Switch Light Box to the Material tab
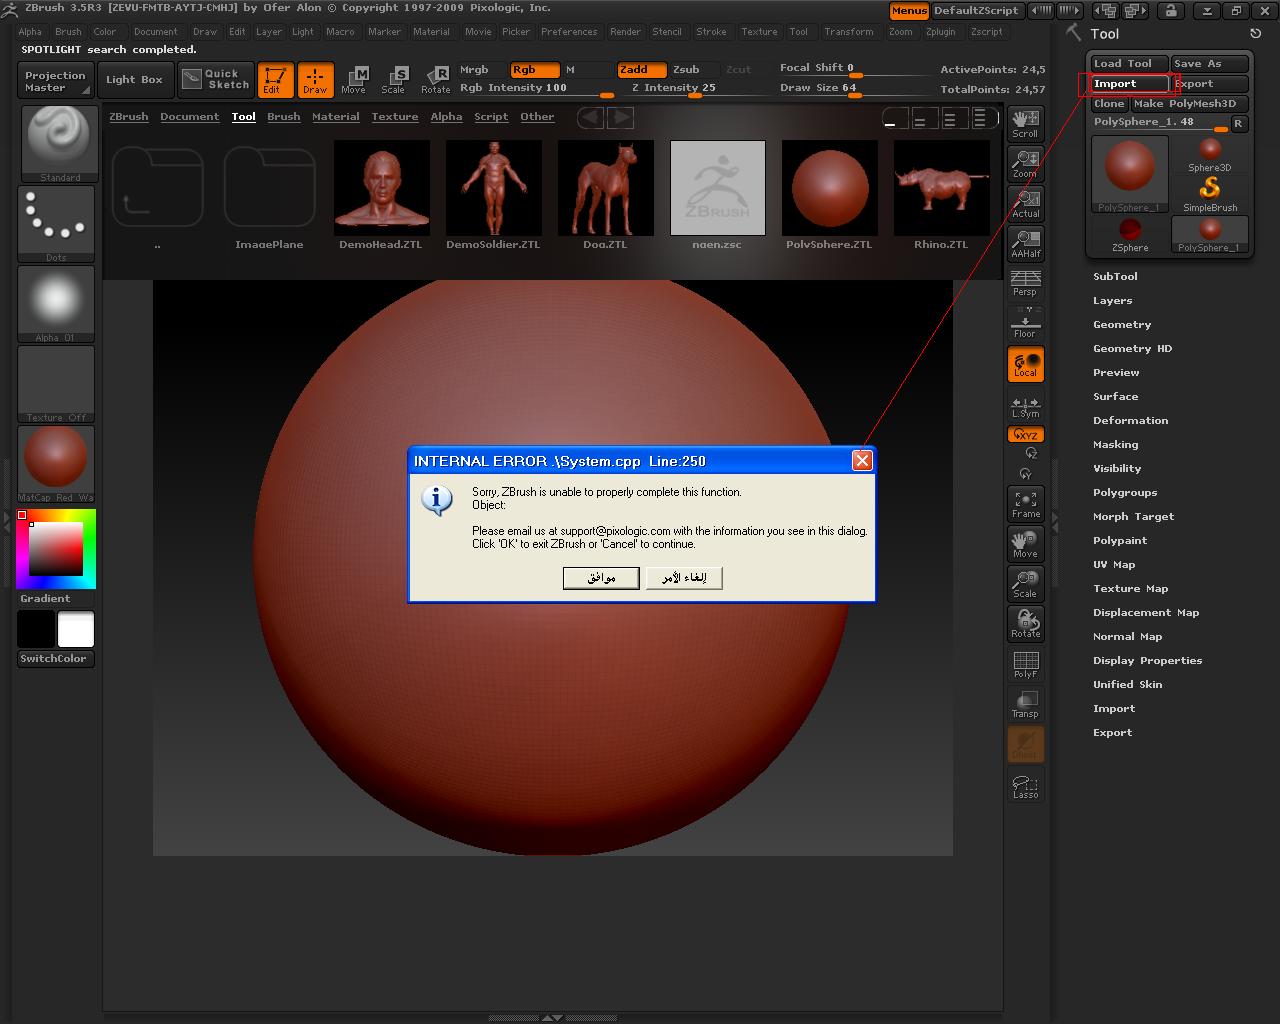Image resolution: width=1280 pixels, height=1024 pixels. [x=335, y=117]
